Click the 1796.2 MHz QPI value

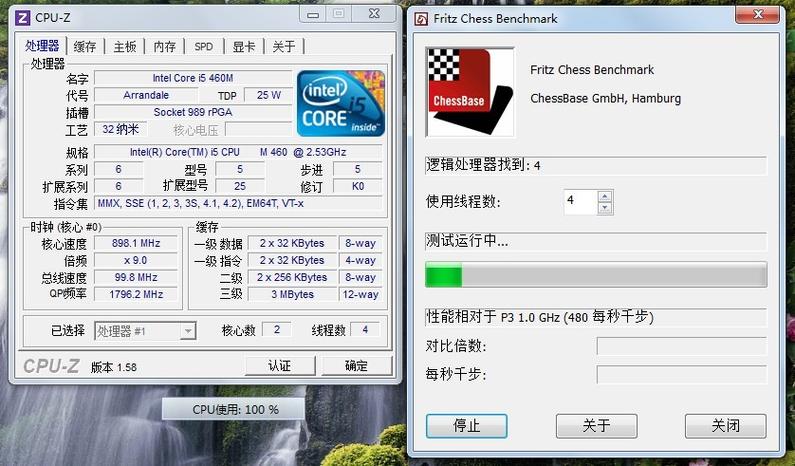136,294
